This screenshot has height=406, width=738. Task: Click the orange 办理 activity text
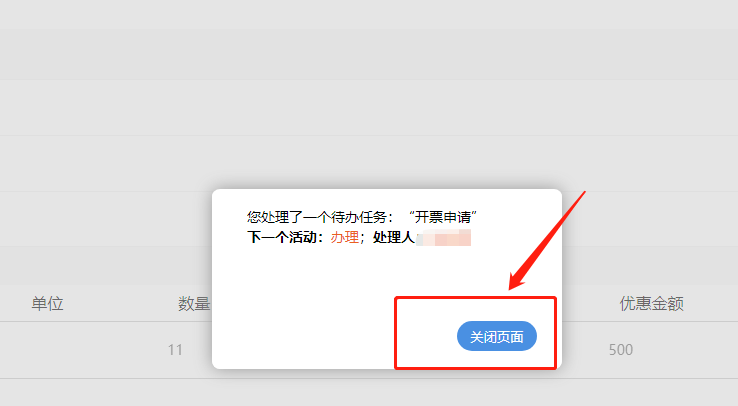[345, 237]
